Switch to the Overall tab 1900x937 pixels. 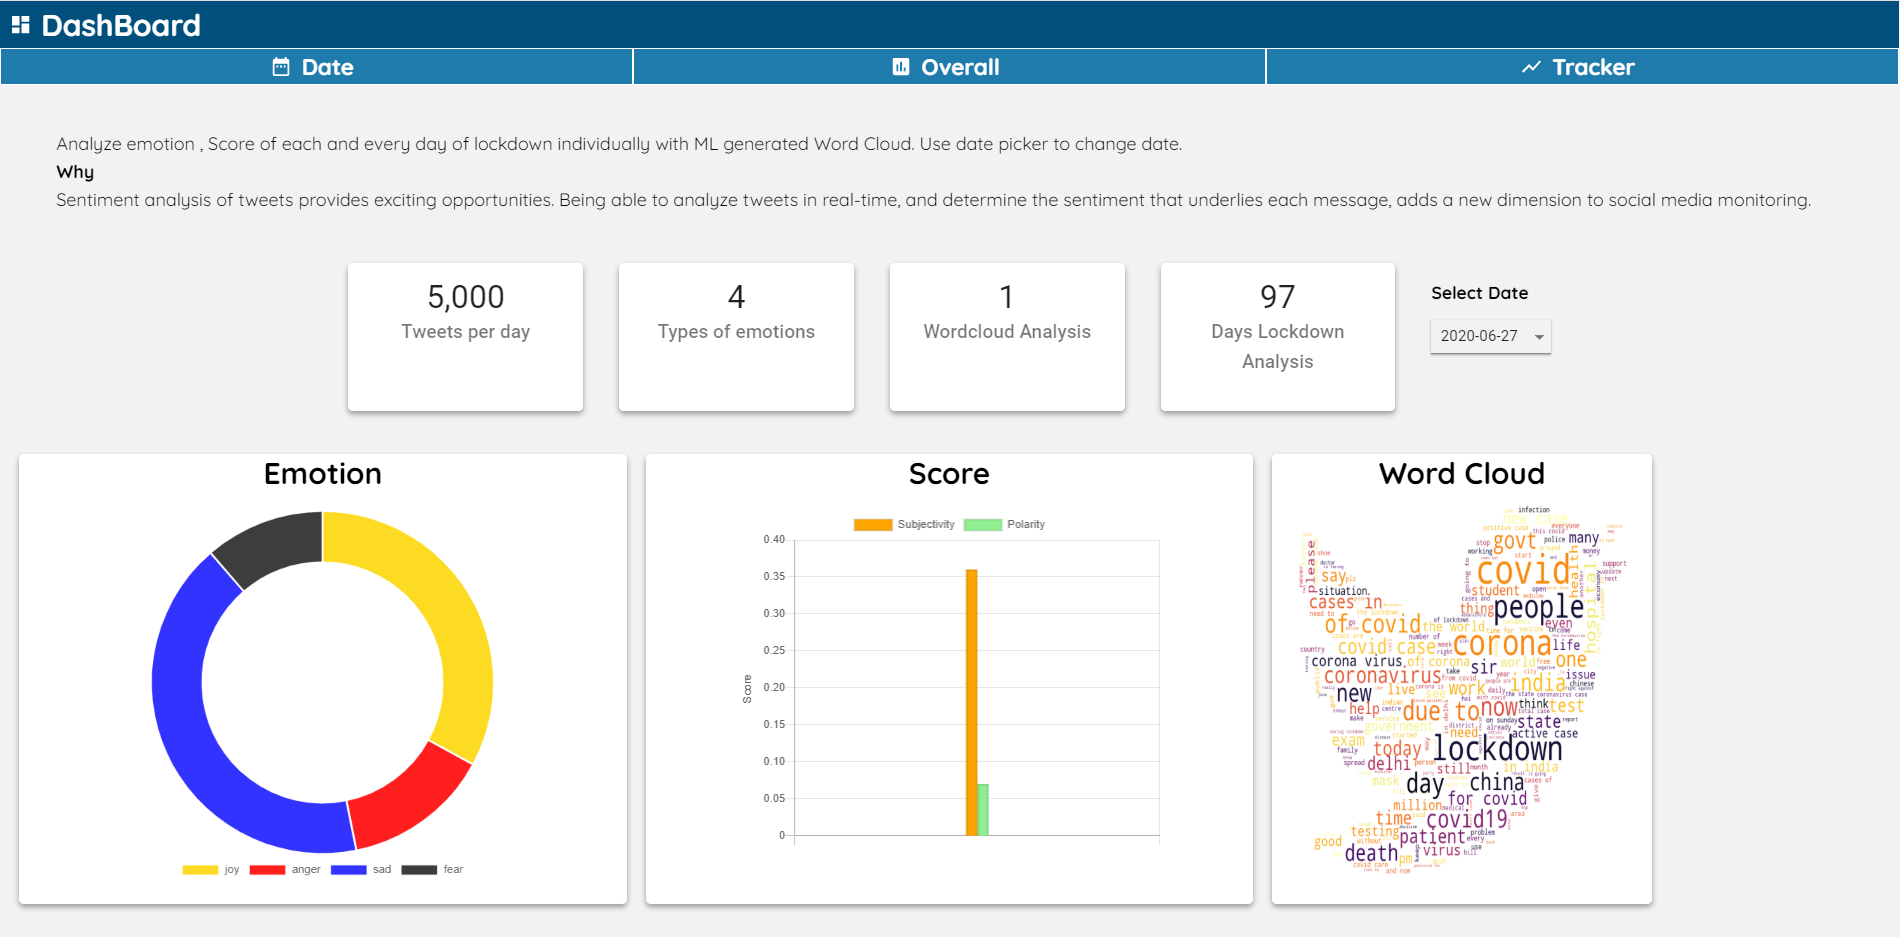(x=949, y=67)
